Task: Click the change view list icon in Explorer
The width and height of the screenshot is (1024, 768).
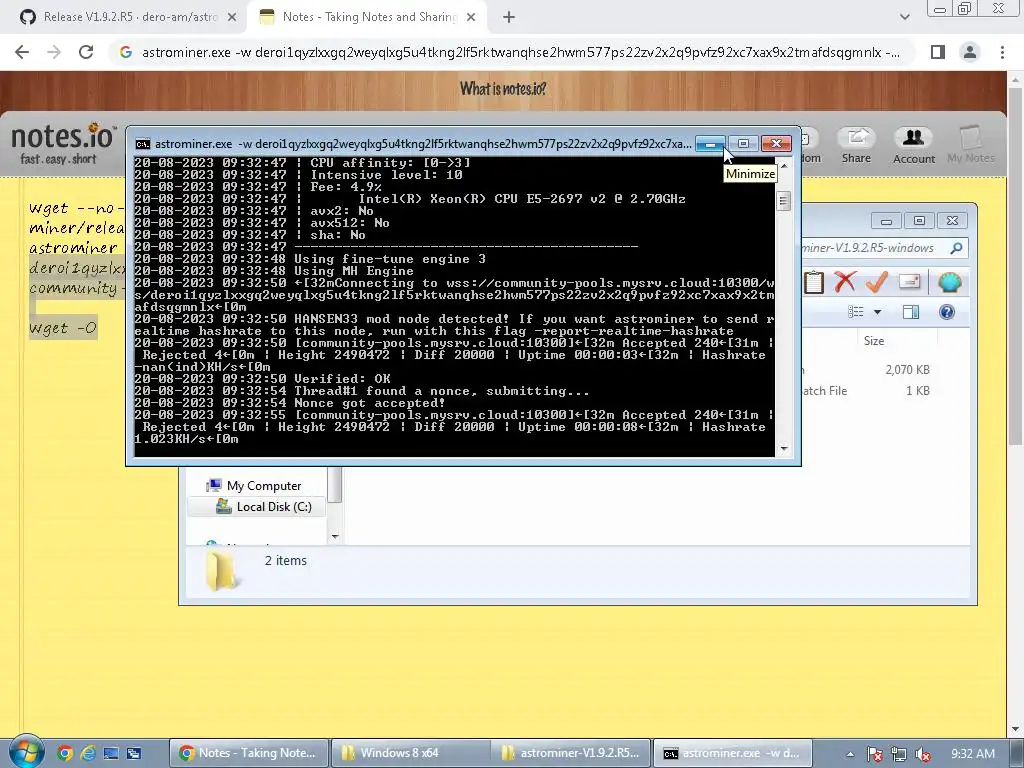Action: point(856,312)
